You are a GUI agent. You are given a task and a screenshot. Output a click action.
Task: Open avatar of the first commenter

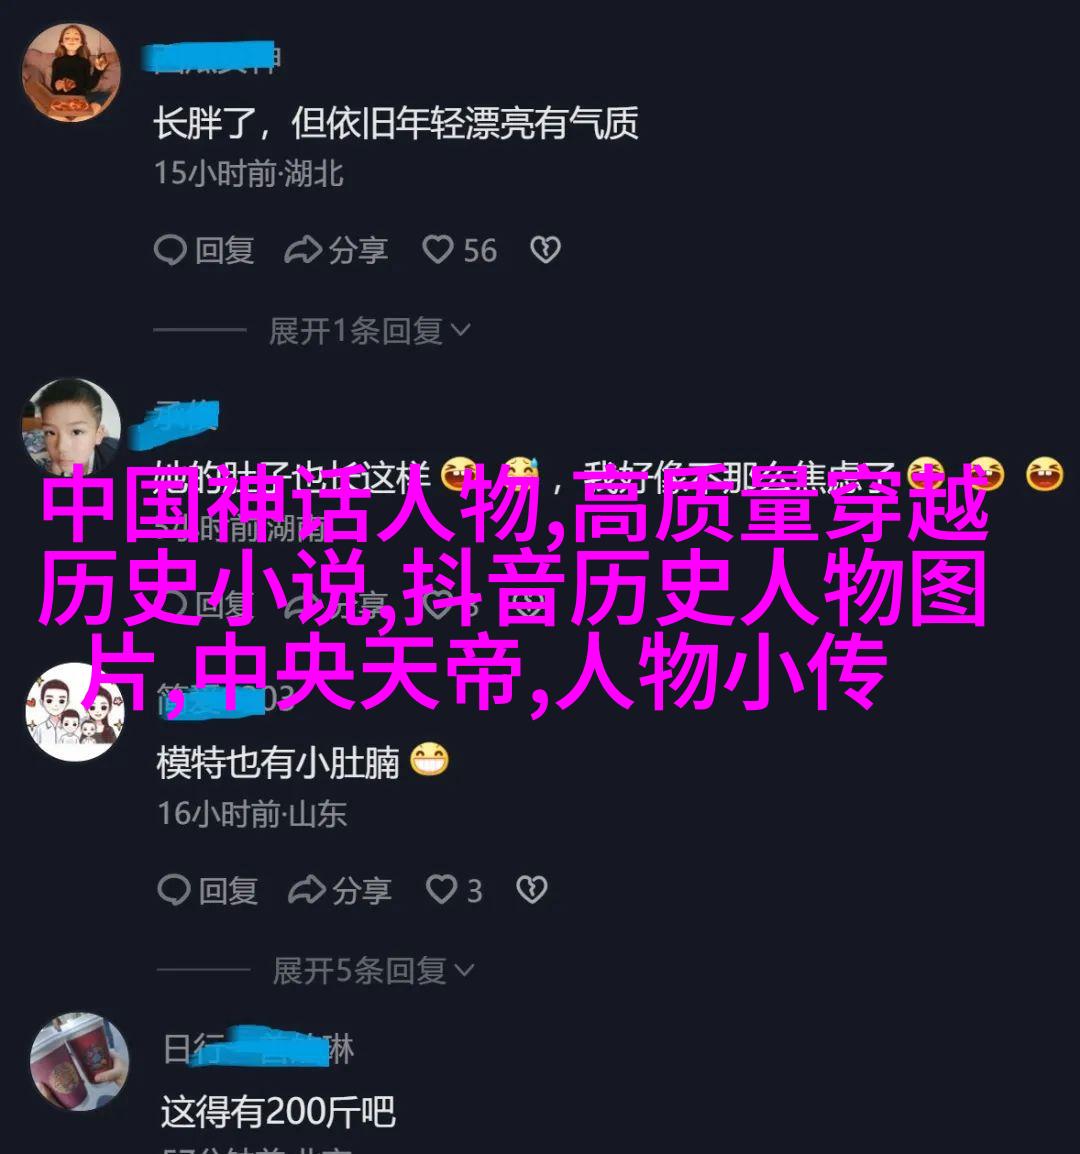coord(71,72)
